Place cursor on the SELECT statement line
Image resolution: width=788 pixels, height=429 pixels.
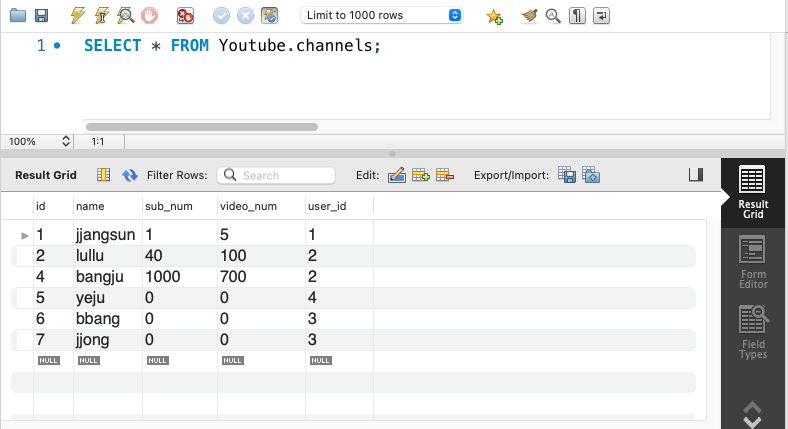coord(232,46)
